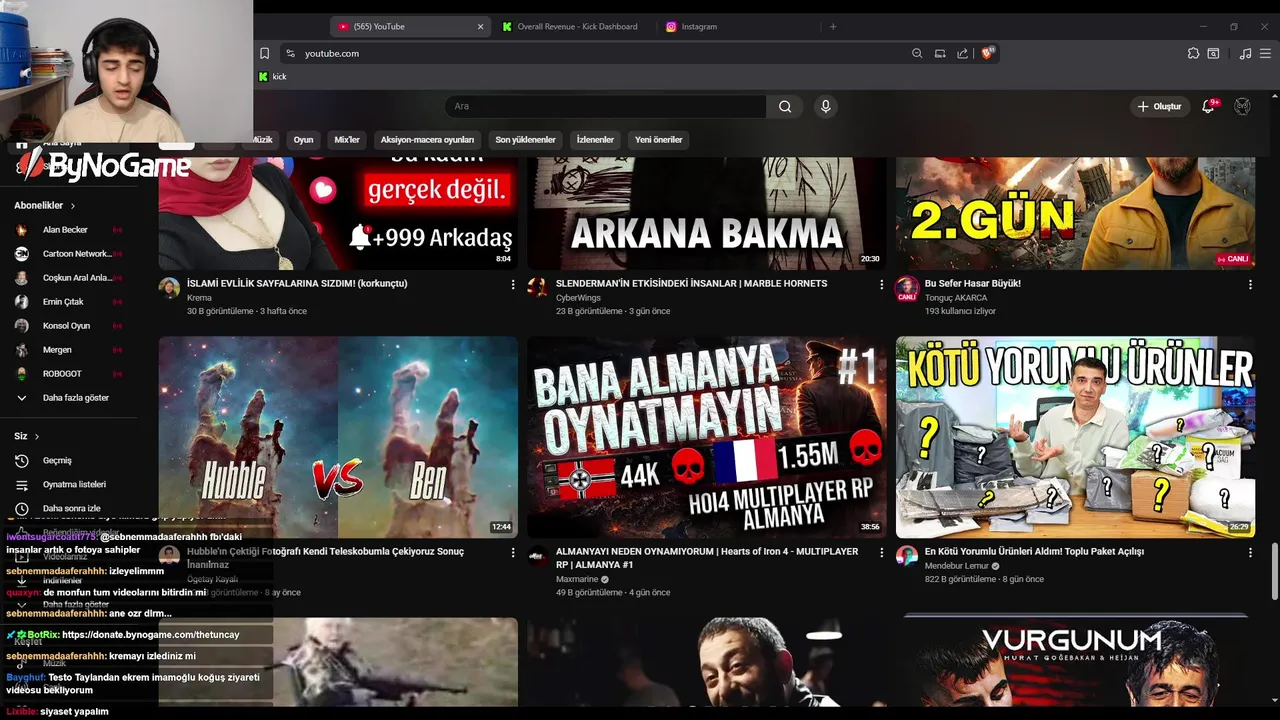Open the browser hamburger menu
The height and width of the screenshot is (720, 1280).
coord(1265,53)
